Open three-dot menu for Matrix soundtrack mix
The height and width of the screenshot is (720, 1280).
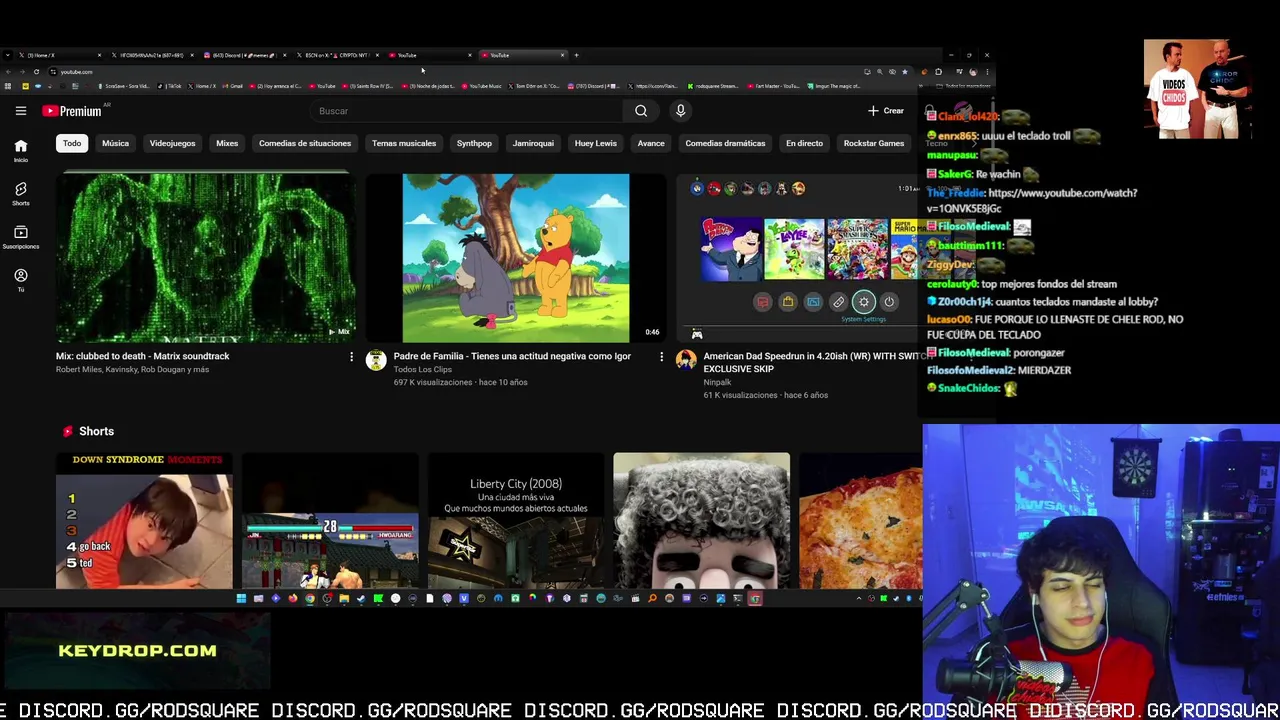(x=351, y=357)
